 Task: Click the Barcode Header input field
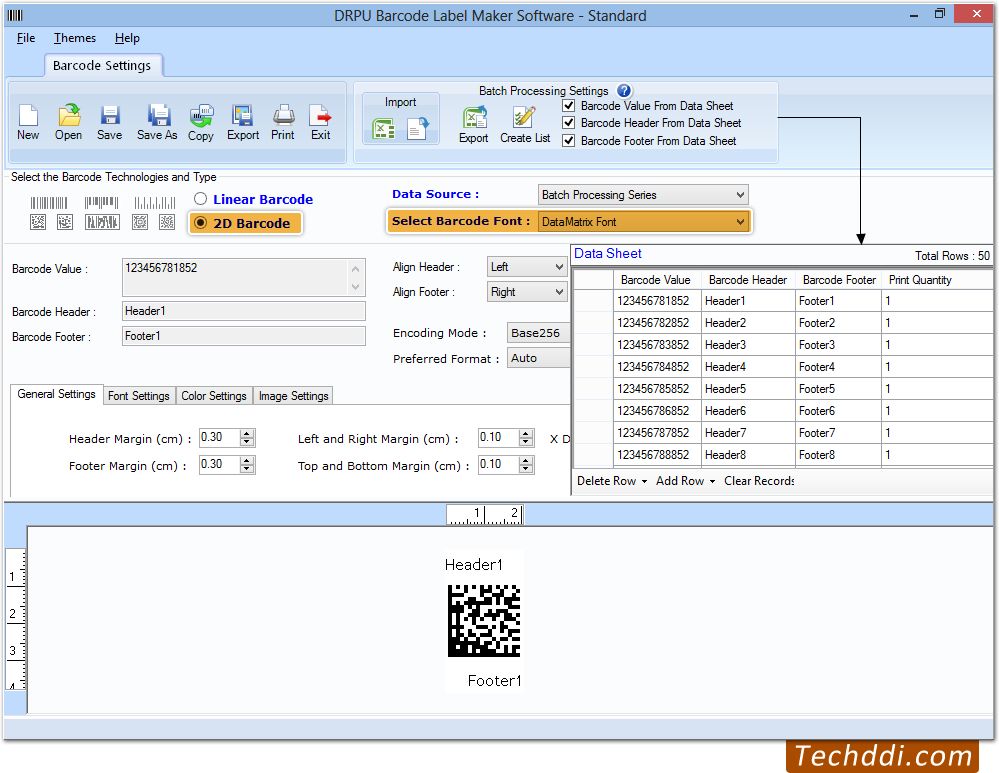tap(243, 311)
